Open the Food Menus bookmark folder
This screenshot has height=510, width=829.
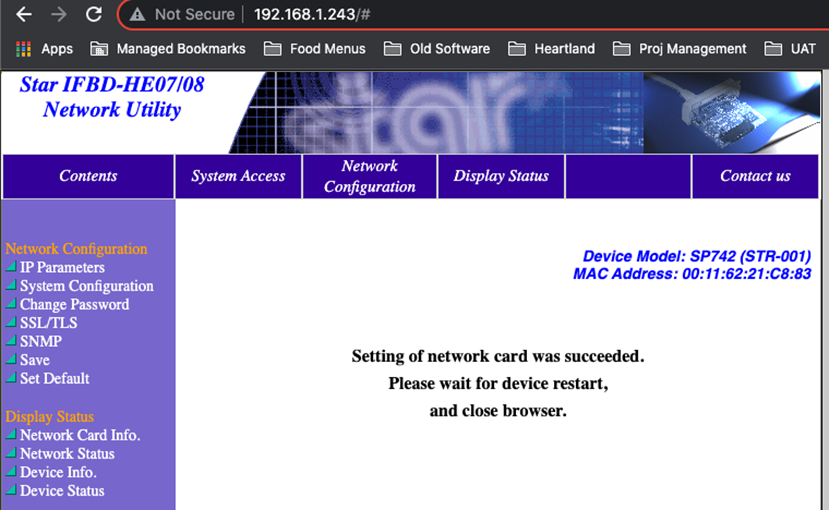click(315, 49)
